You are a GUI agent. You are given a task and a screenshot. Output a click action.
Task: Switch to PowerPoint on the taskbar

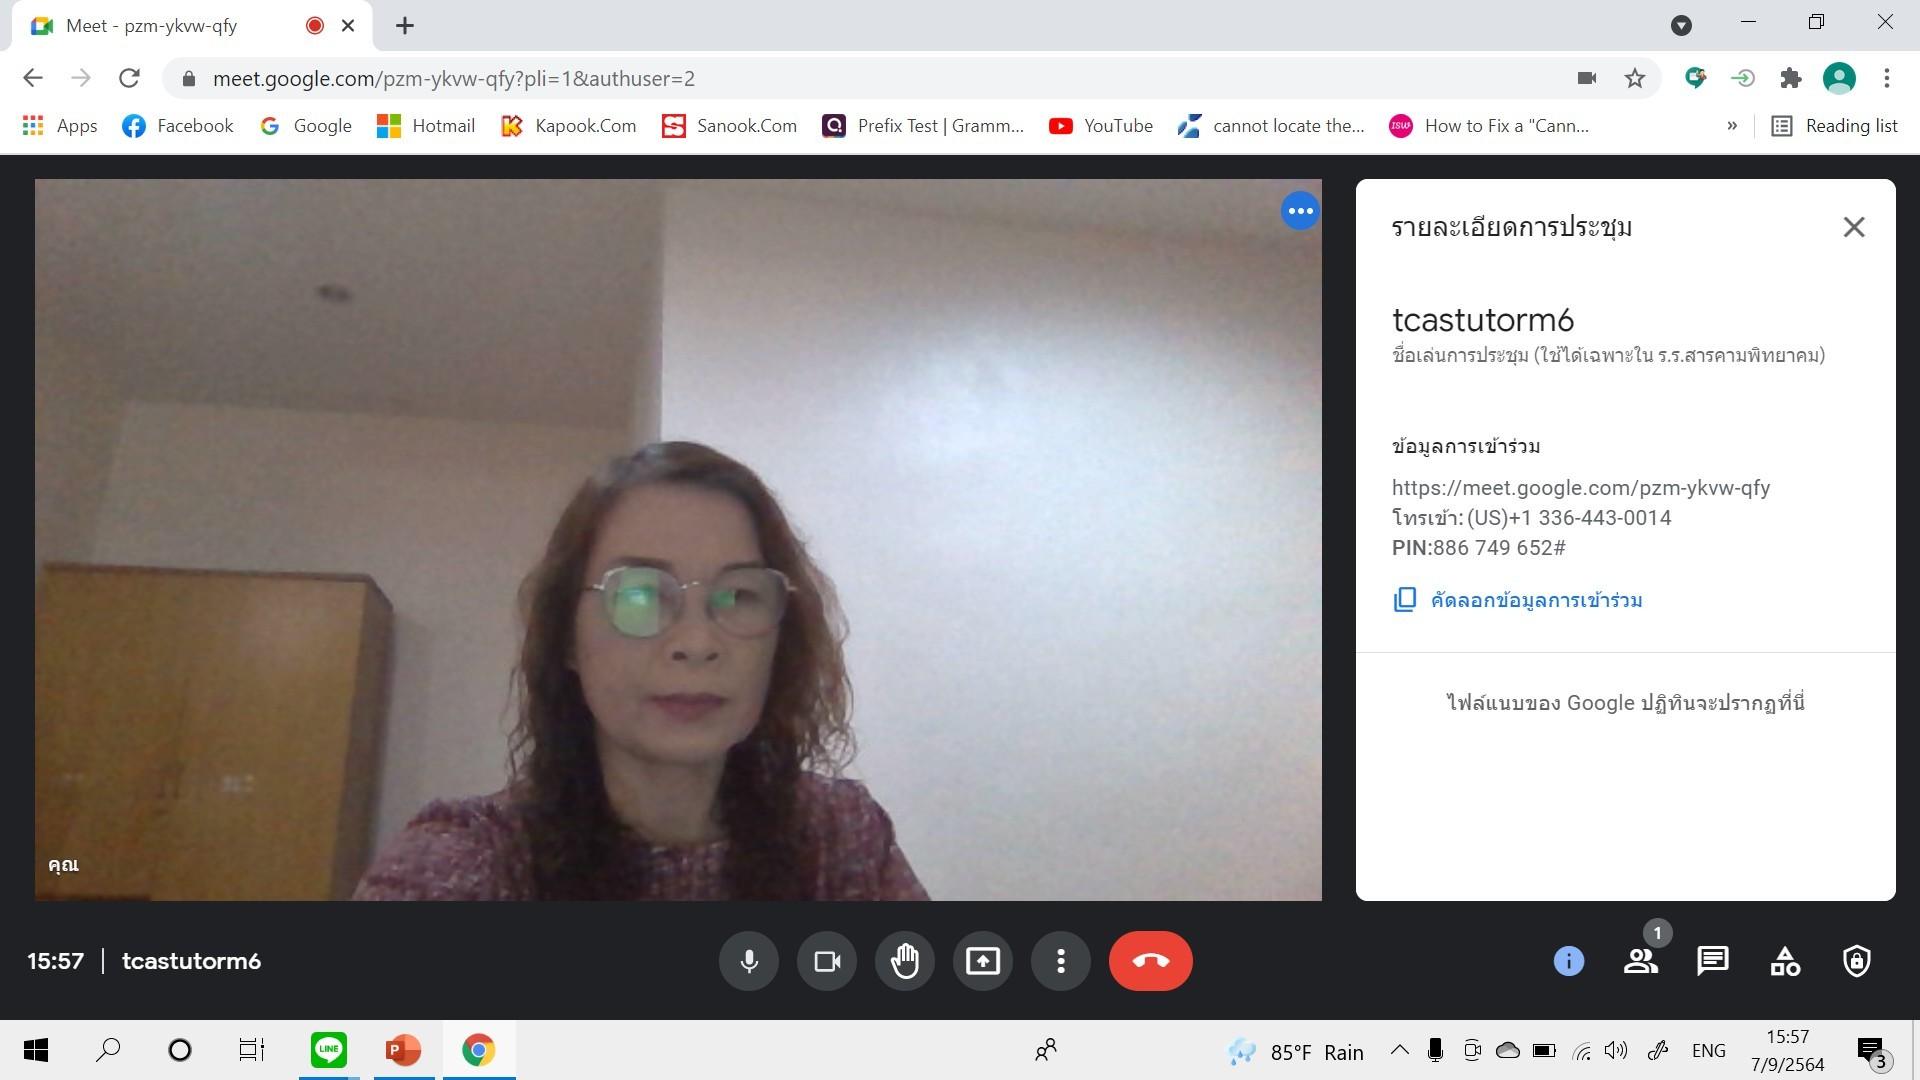pyautogui.click(x=403, y=1050)
